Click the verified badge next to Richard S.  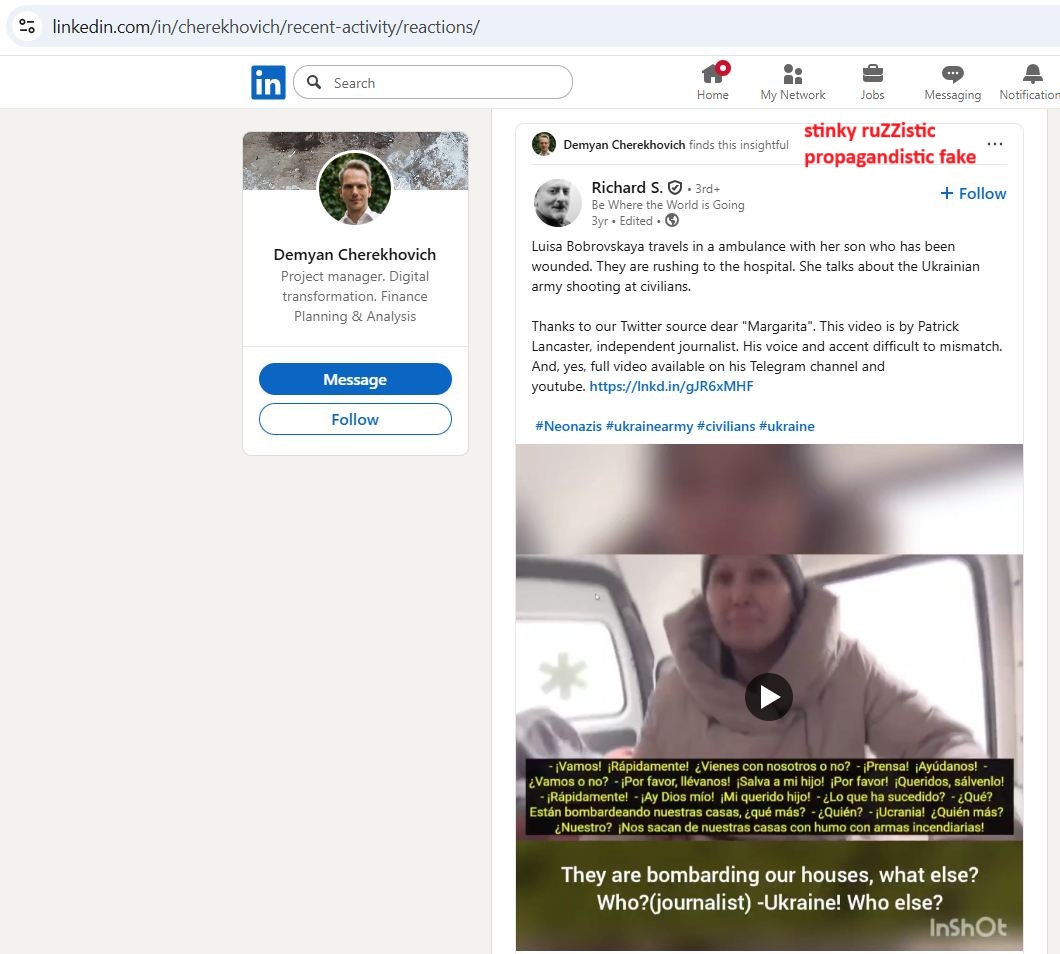[675, 188]
